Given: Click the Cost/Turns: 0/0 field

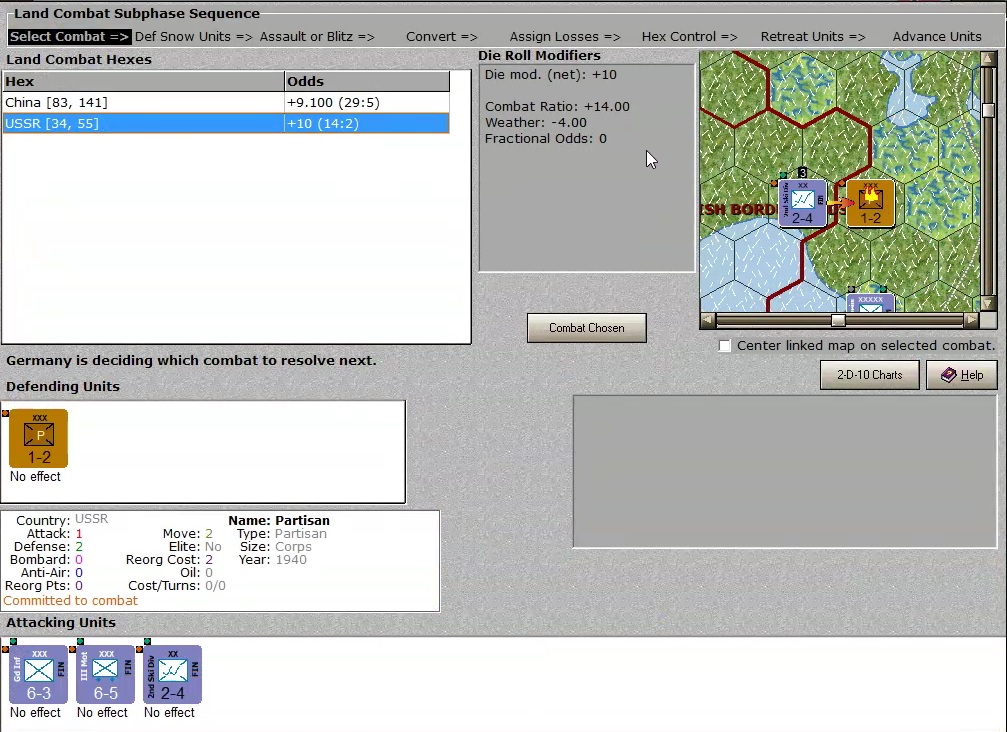Looking at the screenshot, I should [x=177, y=586].
